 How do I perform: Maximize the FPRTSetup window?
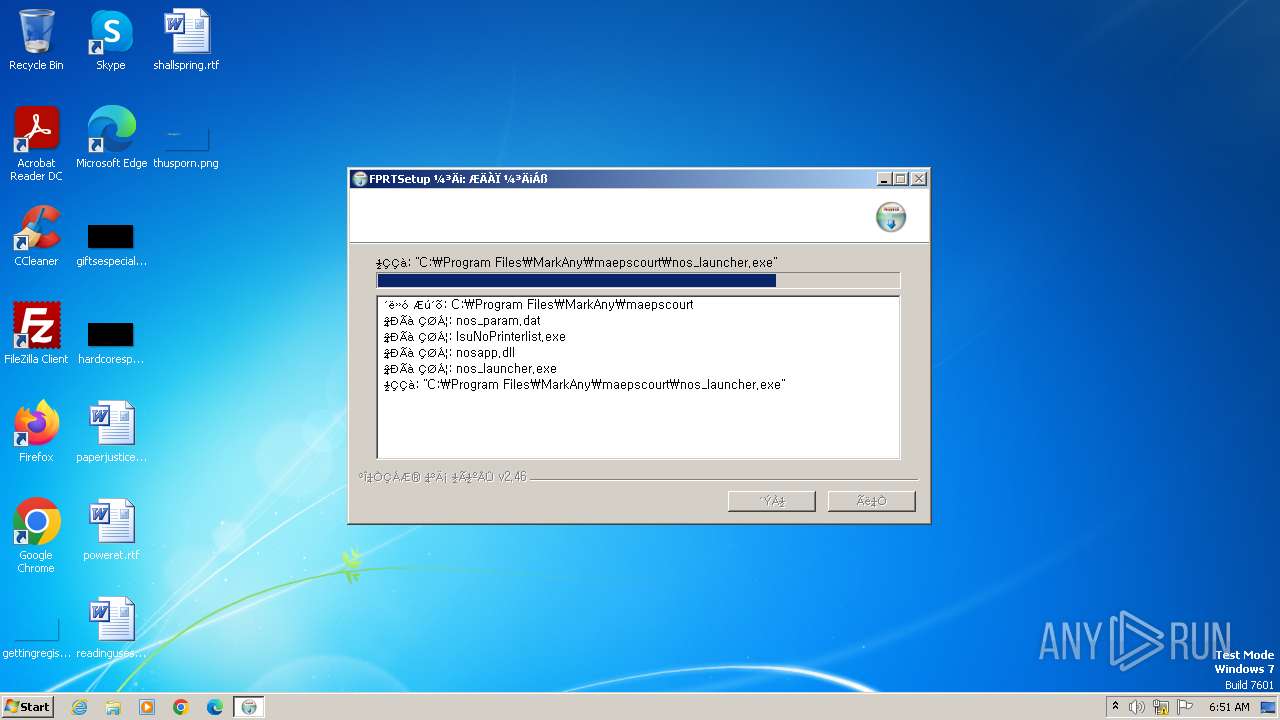coord(901,179)
